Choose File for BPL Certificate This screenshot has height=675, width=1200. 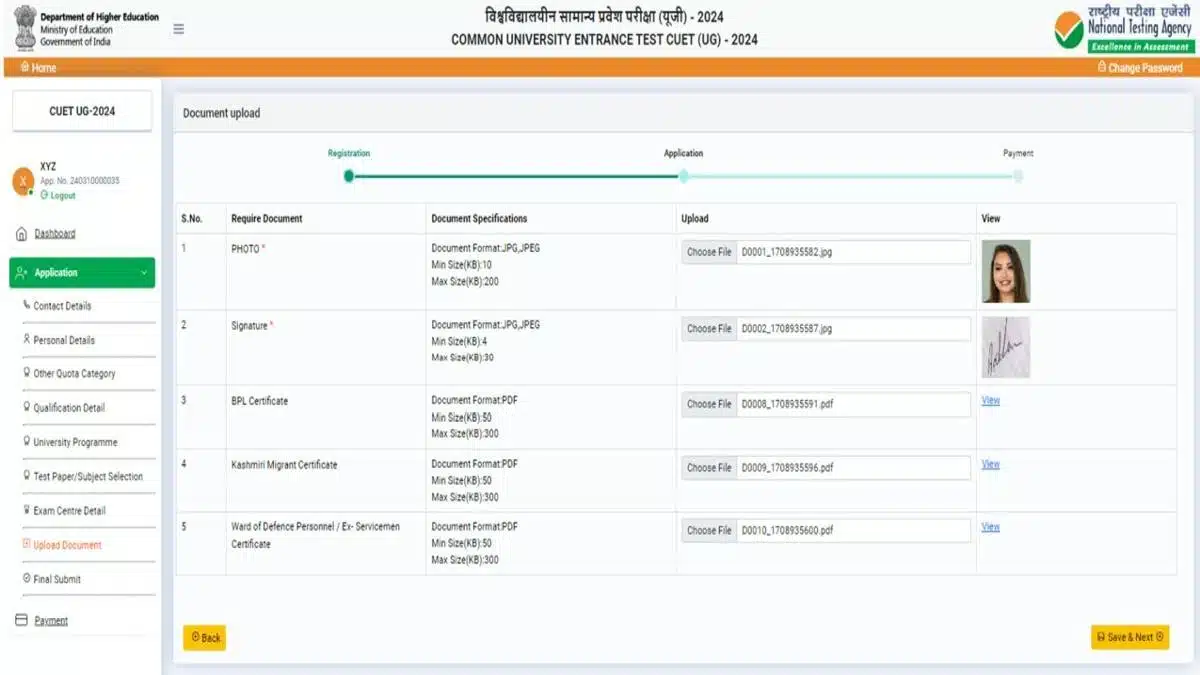[709, 404]
